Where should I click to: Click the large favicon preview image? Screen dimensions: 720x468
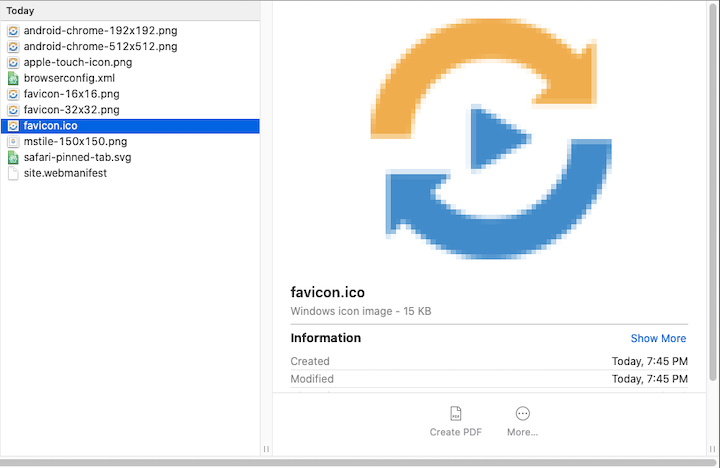click(x=490, y=138)
